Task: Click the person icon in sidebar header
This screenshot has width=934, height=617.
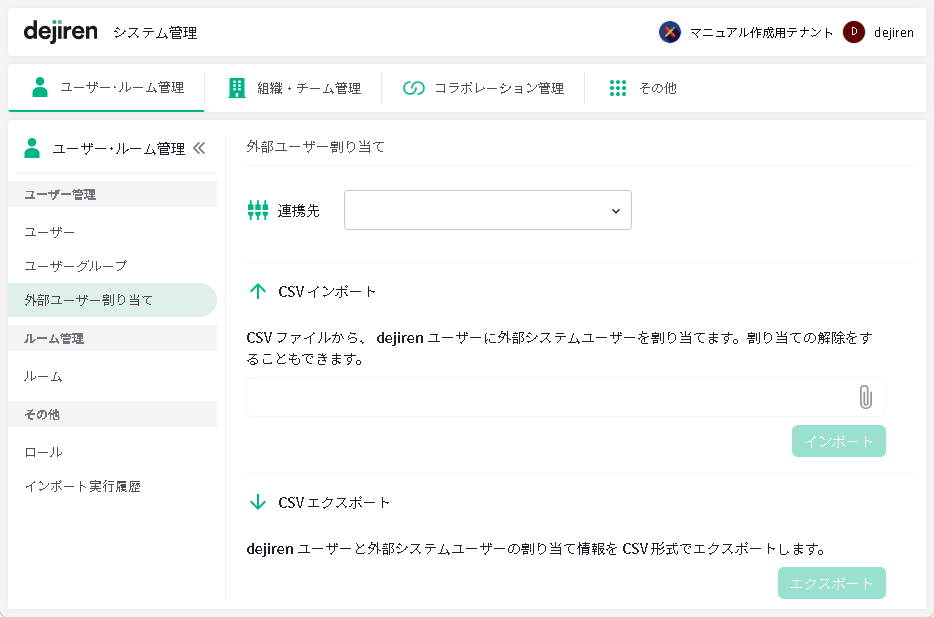Action: click(33, 148)
